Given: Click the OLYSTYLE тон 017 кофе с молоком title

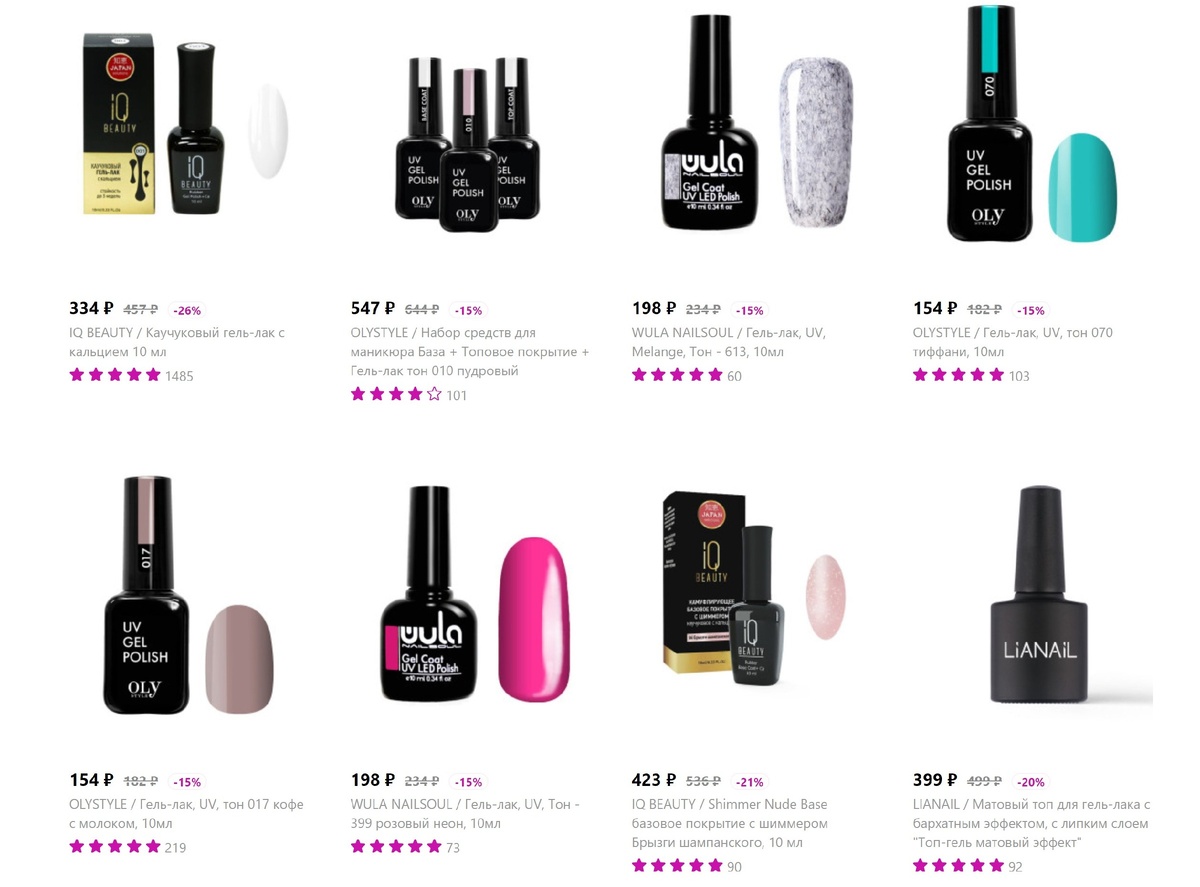Looking at the screenshot, I should [x=186, y=814].
